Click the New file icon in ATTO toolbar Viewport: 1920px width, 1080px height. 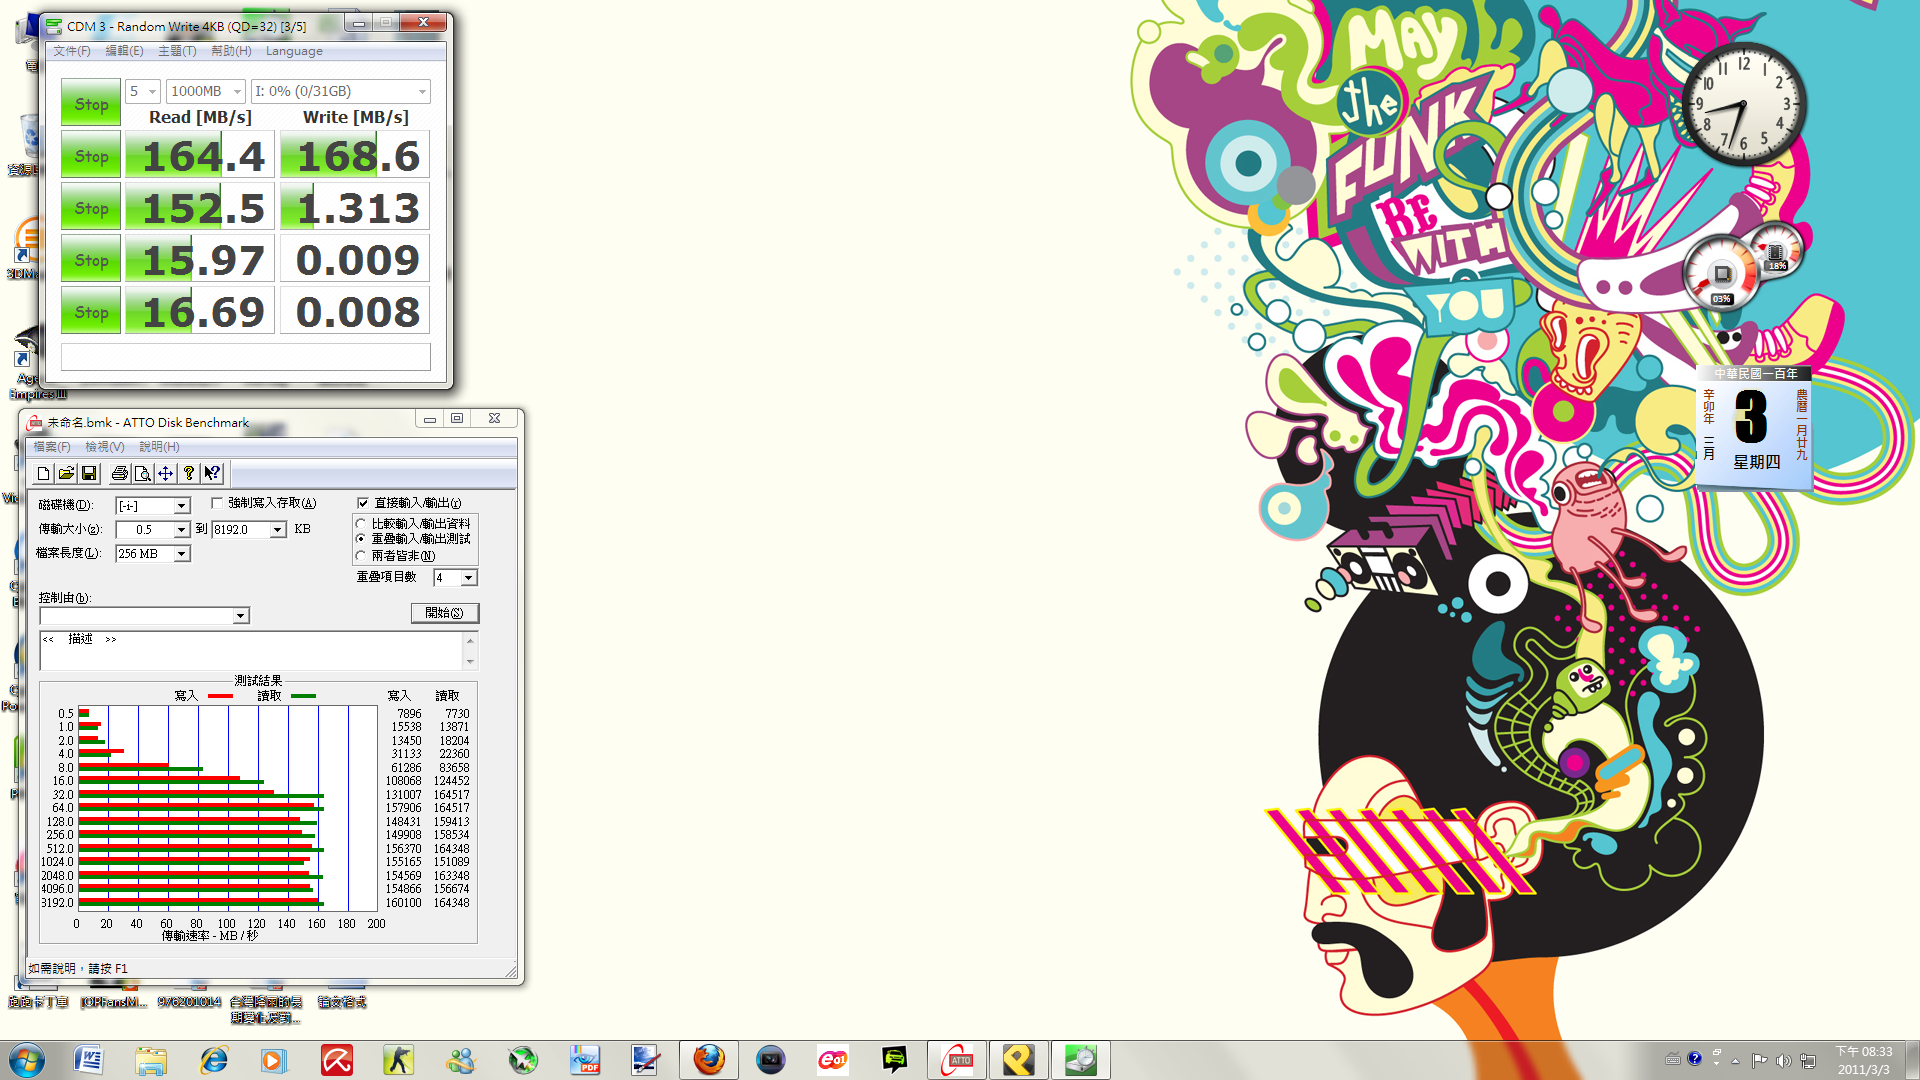(x=43, y=473)
